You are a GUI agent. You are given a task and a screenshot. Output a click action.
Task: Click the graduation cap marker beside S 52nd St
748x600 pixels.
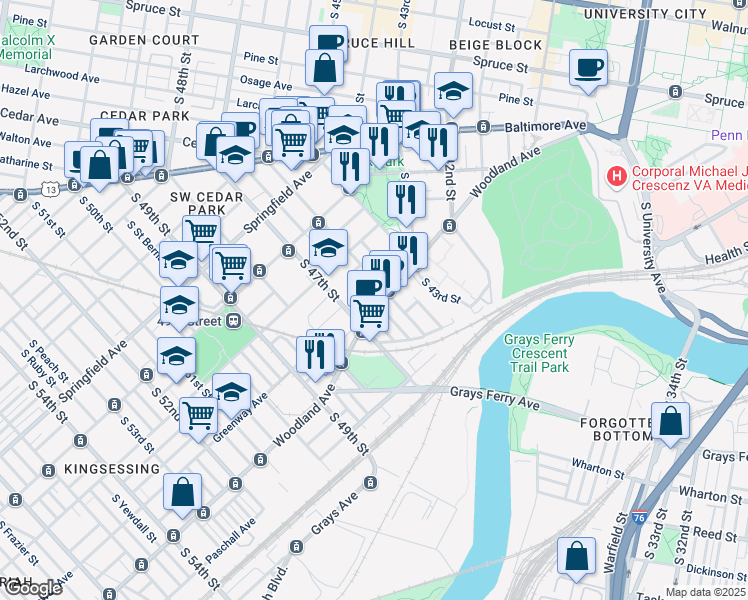tap(176, 357)
